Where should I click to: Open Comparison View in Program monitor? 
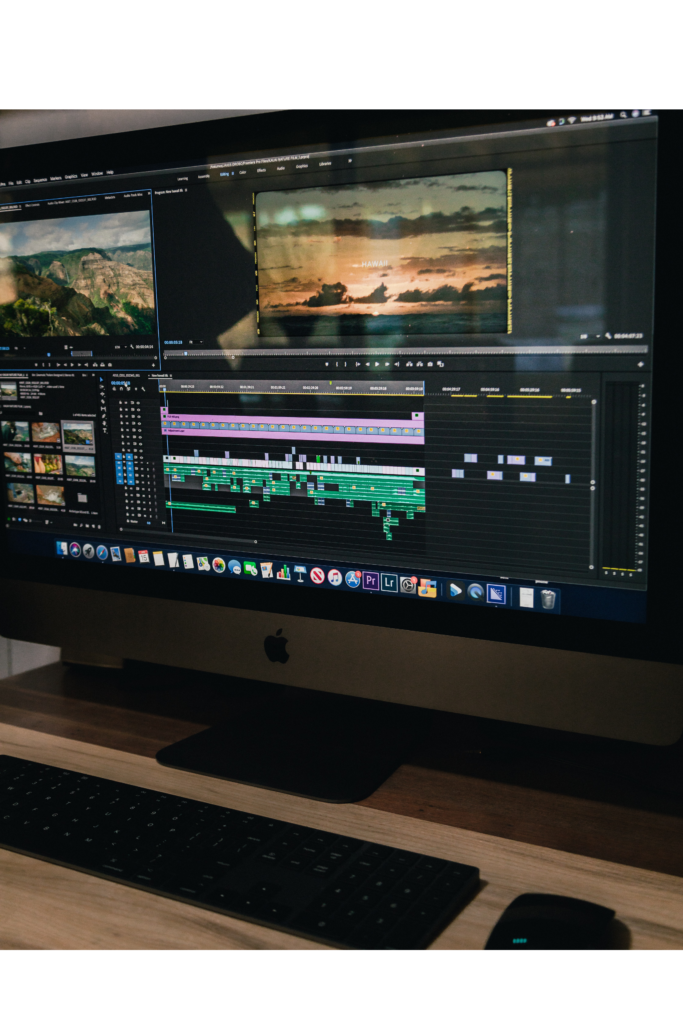pyautogui.click(x=440, y=364)
